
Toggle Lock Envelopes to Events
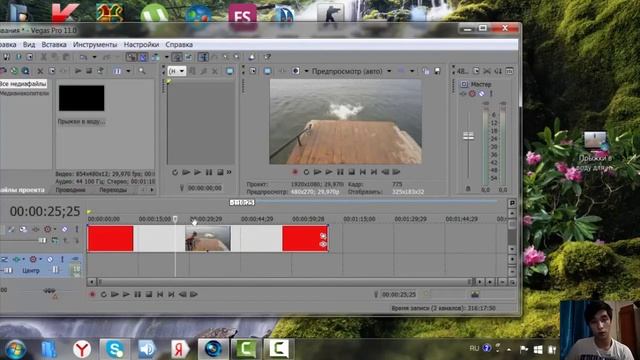[x=177, y=57]
